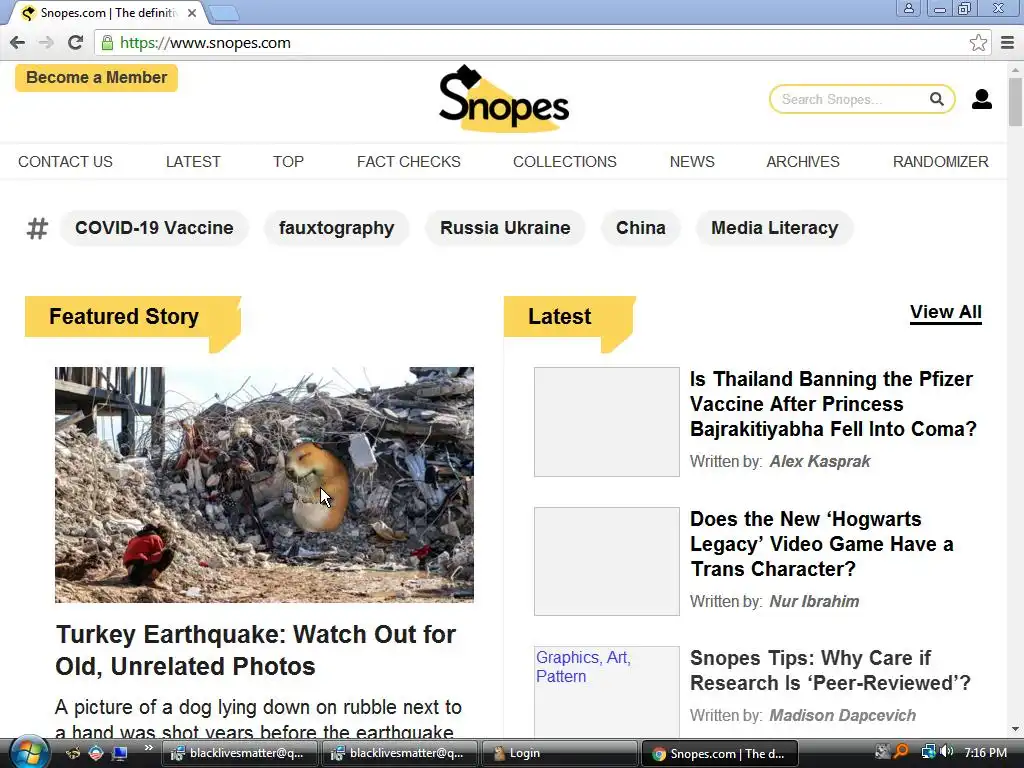Open the Hogwarts Legacy article headline
1024x768 pixels.
[x=822, y=544]
